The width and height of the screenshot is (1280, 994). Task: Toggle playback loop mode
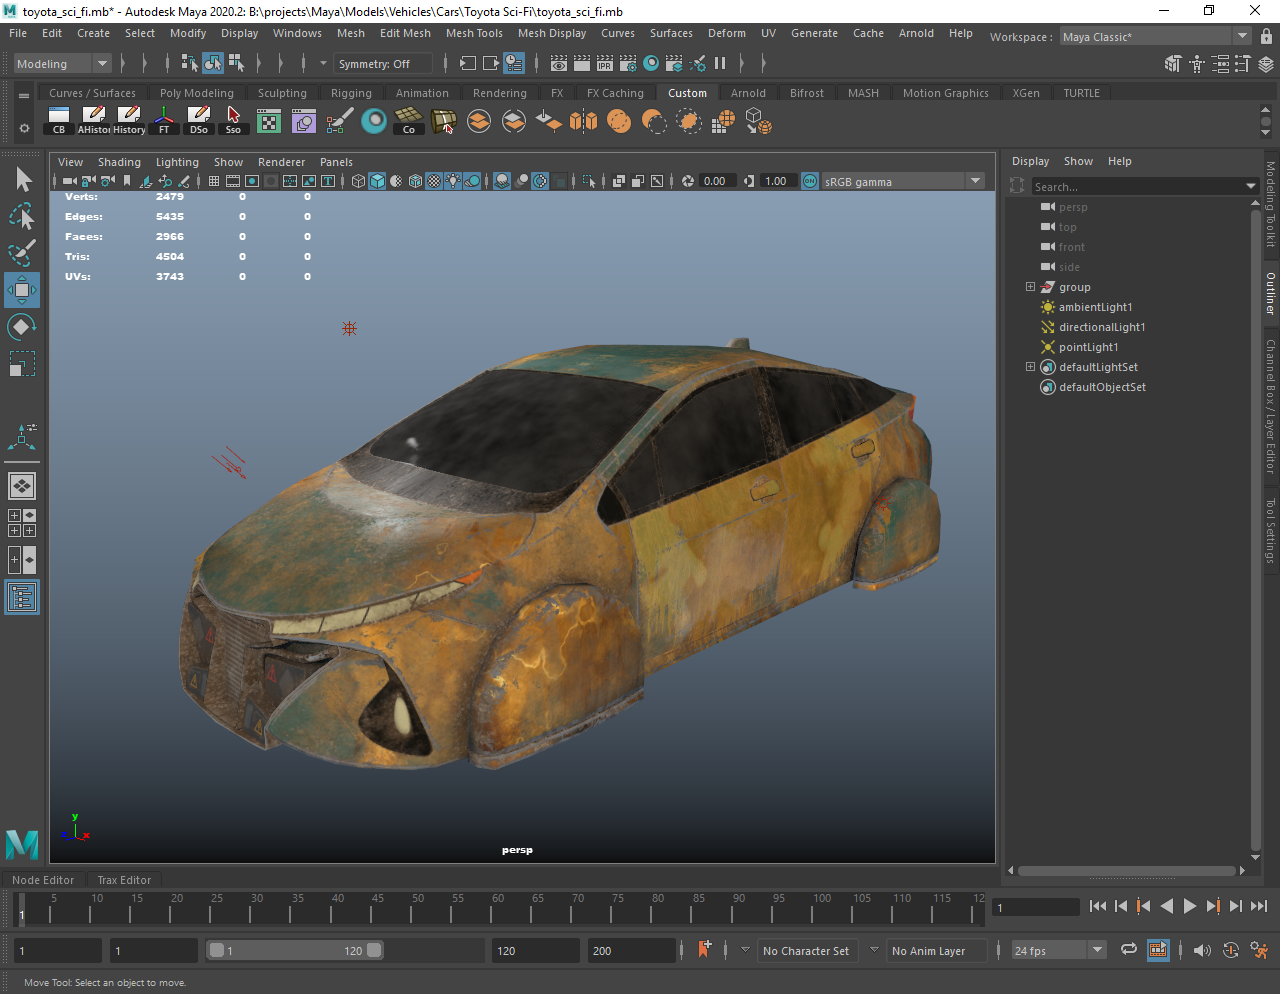1128,950
